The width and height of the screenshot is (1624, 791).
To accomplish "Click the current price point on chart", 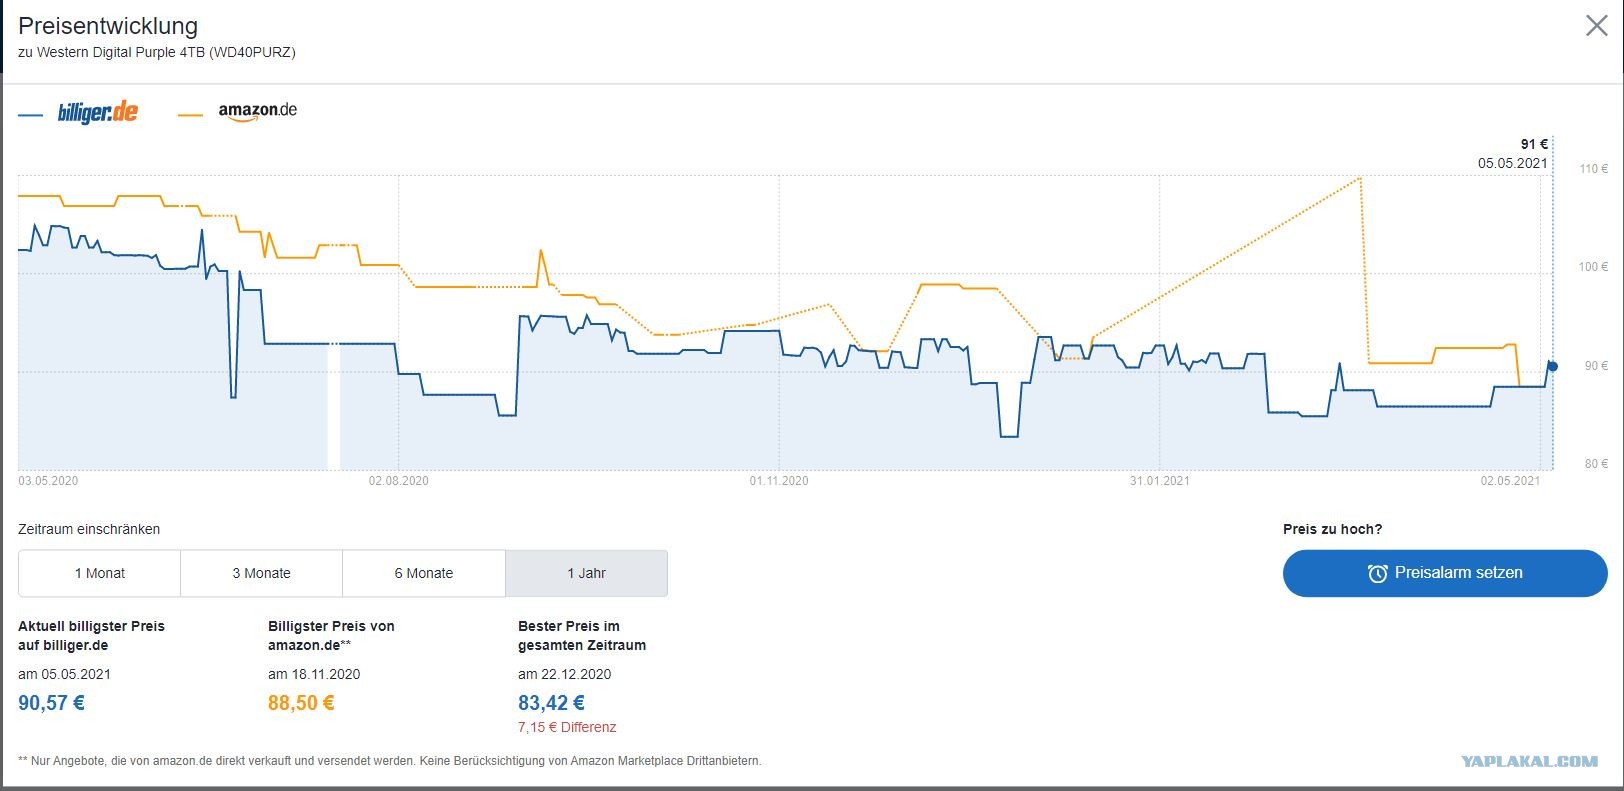I will point(1552,366).
